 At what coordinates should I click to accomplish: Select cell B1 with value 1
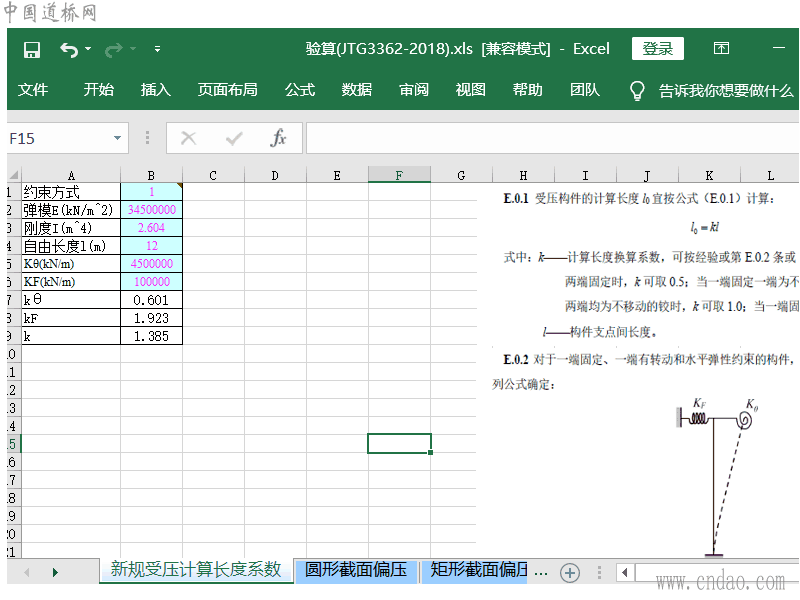coord(152,192)
